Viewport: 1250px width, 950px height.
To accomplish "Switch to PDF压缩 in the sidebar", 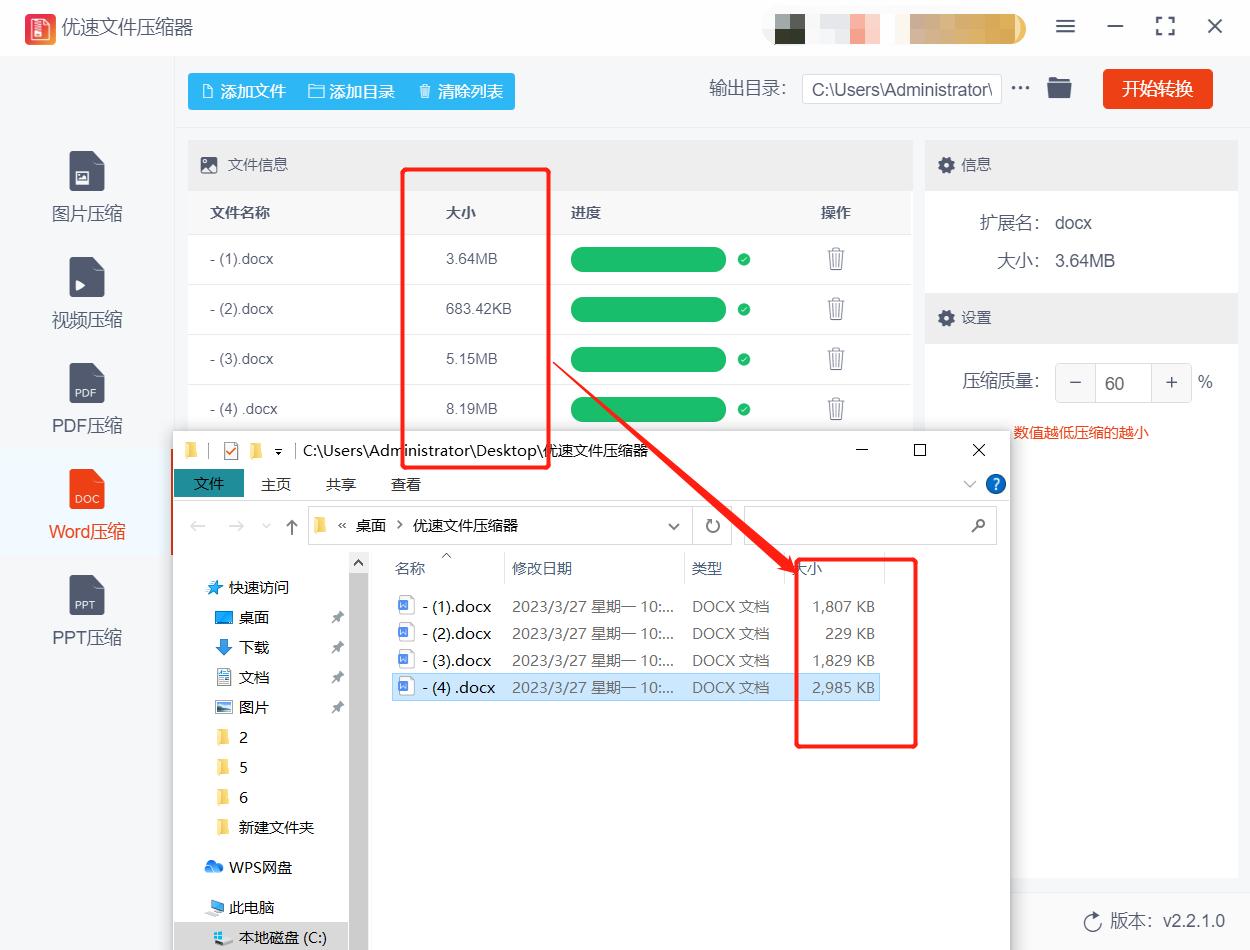I will point(86,398).
